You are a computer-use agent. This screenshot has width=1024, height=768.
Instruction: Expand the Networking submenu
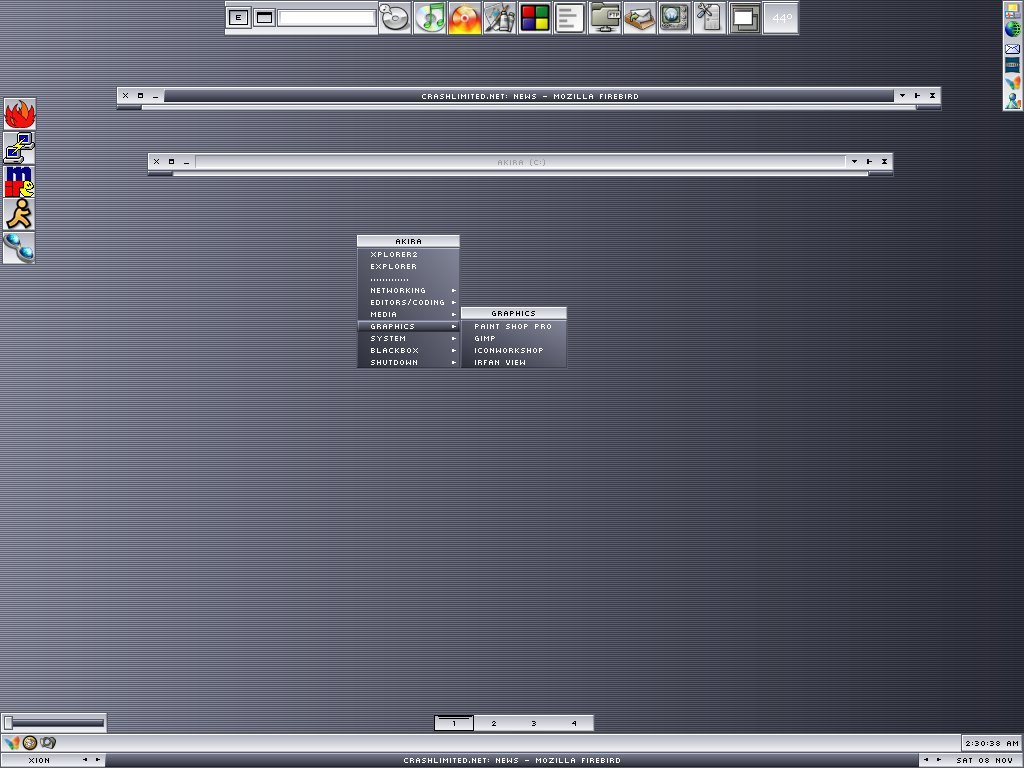(408, 290)
